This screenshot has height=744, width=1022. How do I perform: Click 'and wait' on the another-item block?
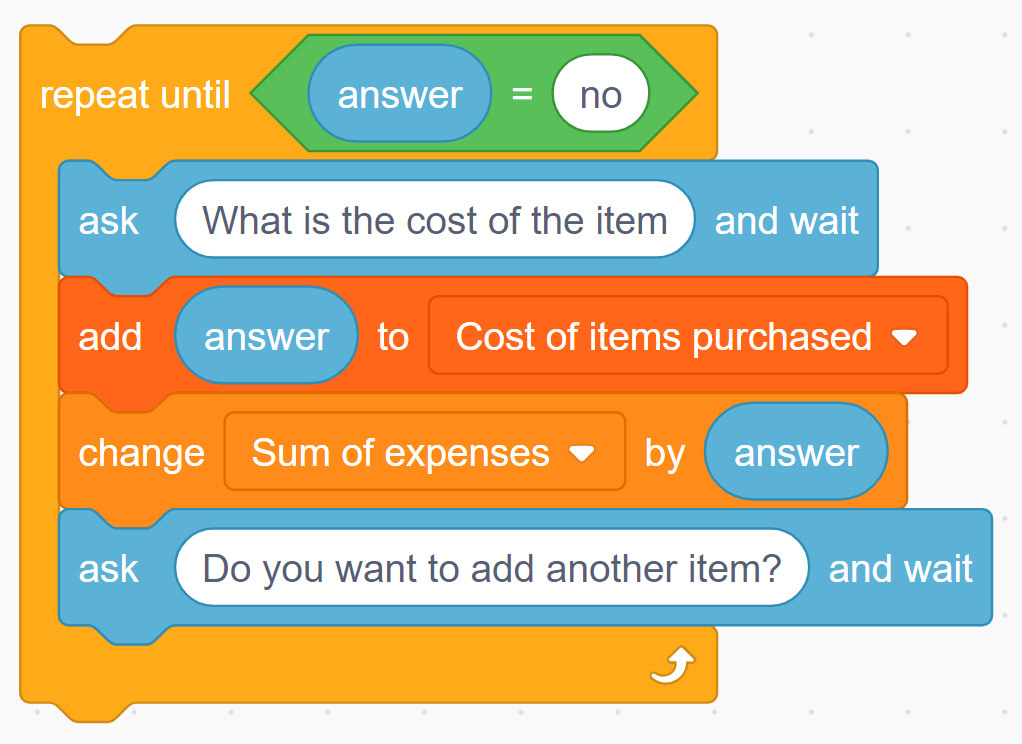coord(900,569)
